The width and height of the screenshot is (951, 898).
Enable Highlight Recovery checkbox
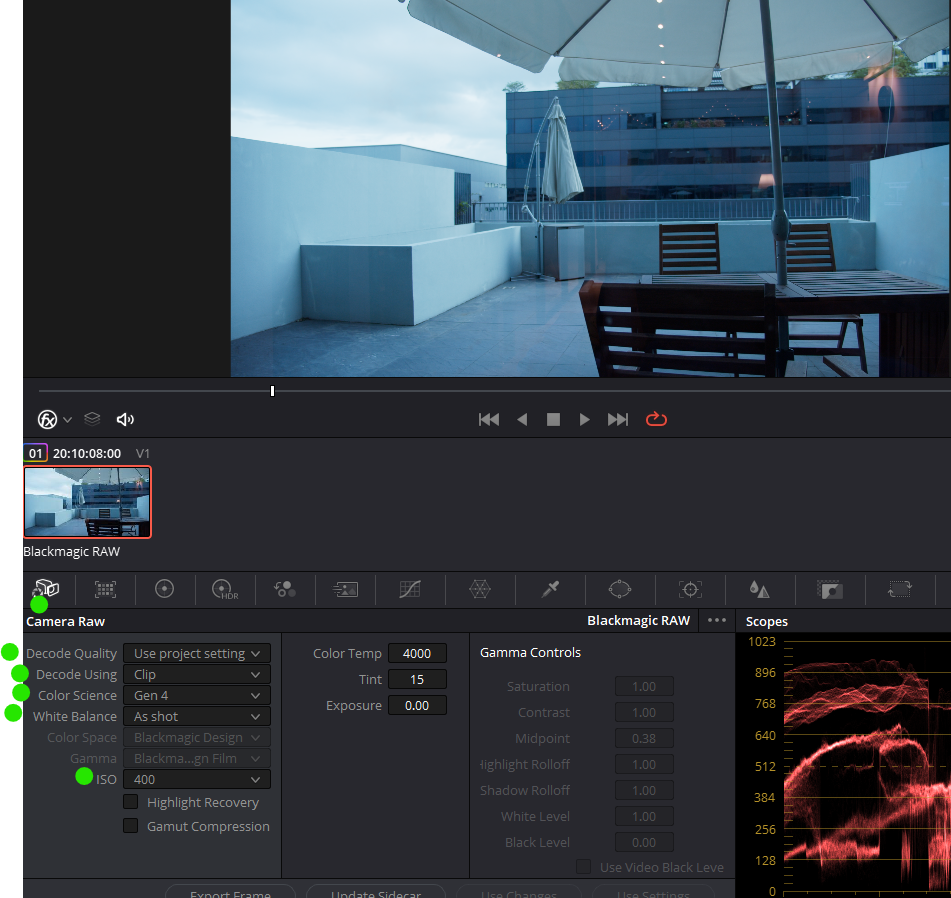pyautogui.click(x=131, y=802)
